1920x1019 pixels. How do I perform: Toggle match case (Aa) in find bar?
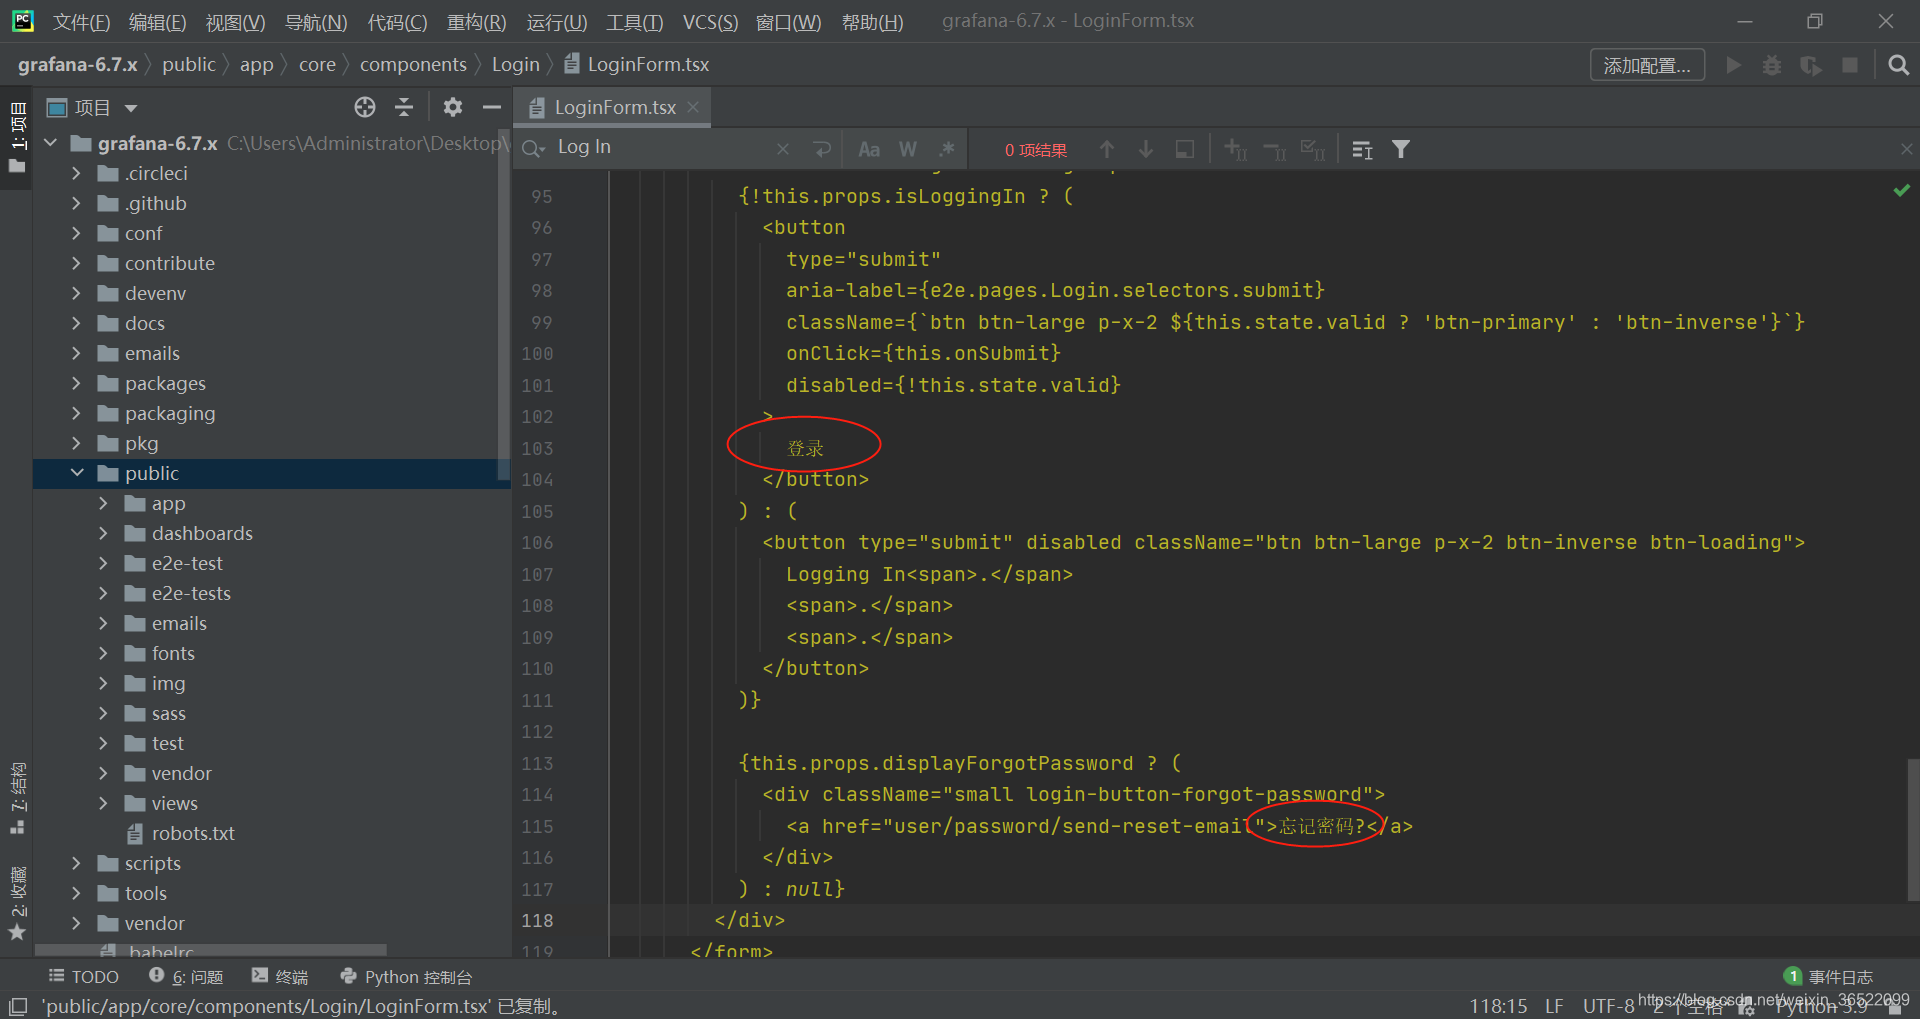pyautogui.click(x=869, y=149)
